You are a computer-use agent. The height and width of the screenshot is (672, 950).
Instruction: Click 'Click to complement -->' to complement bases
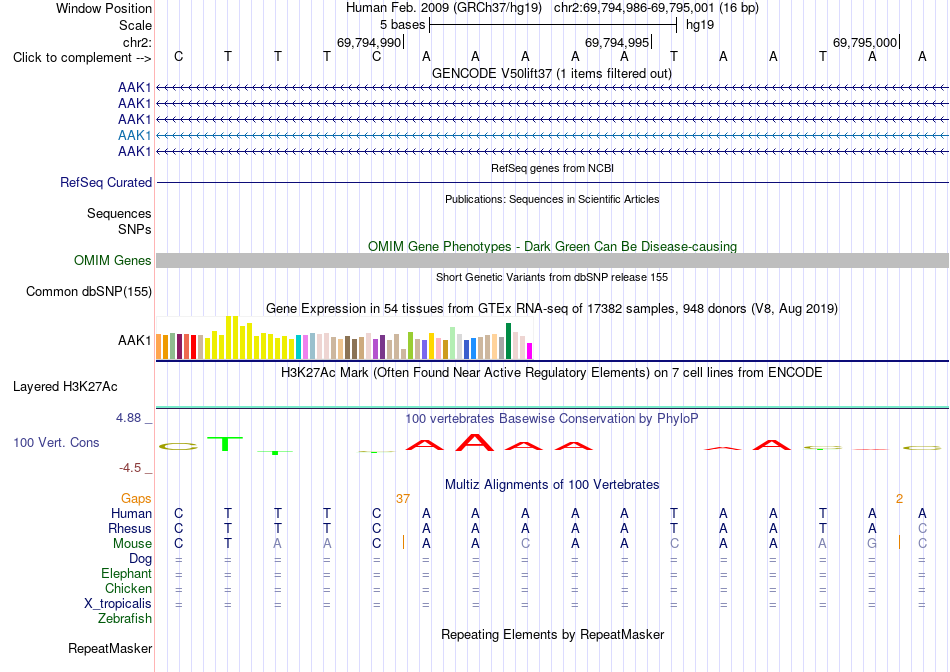click(82, 58)
